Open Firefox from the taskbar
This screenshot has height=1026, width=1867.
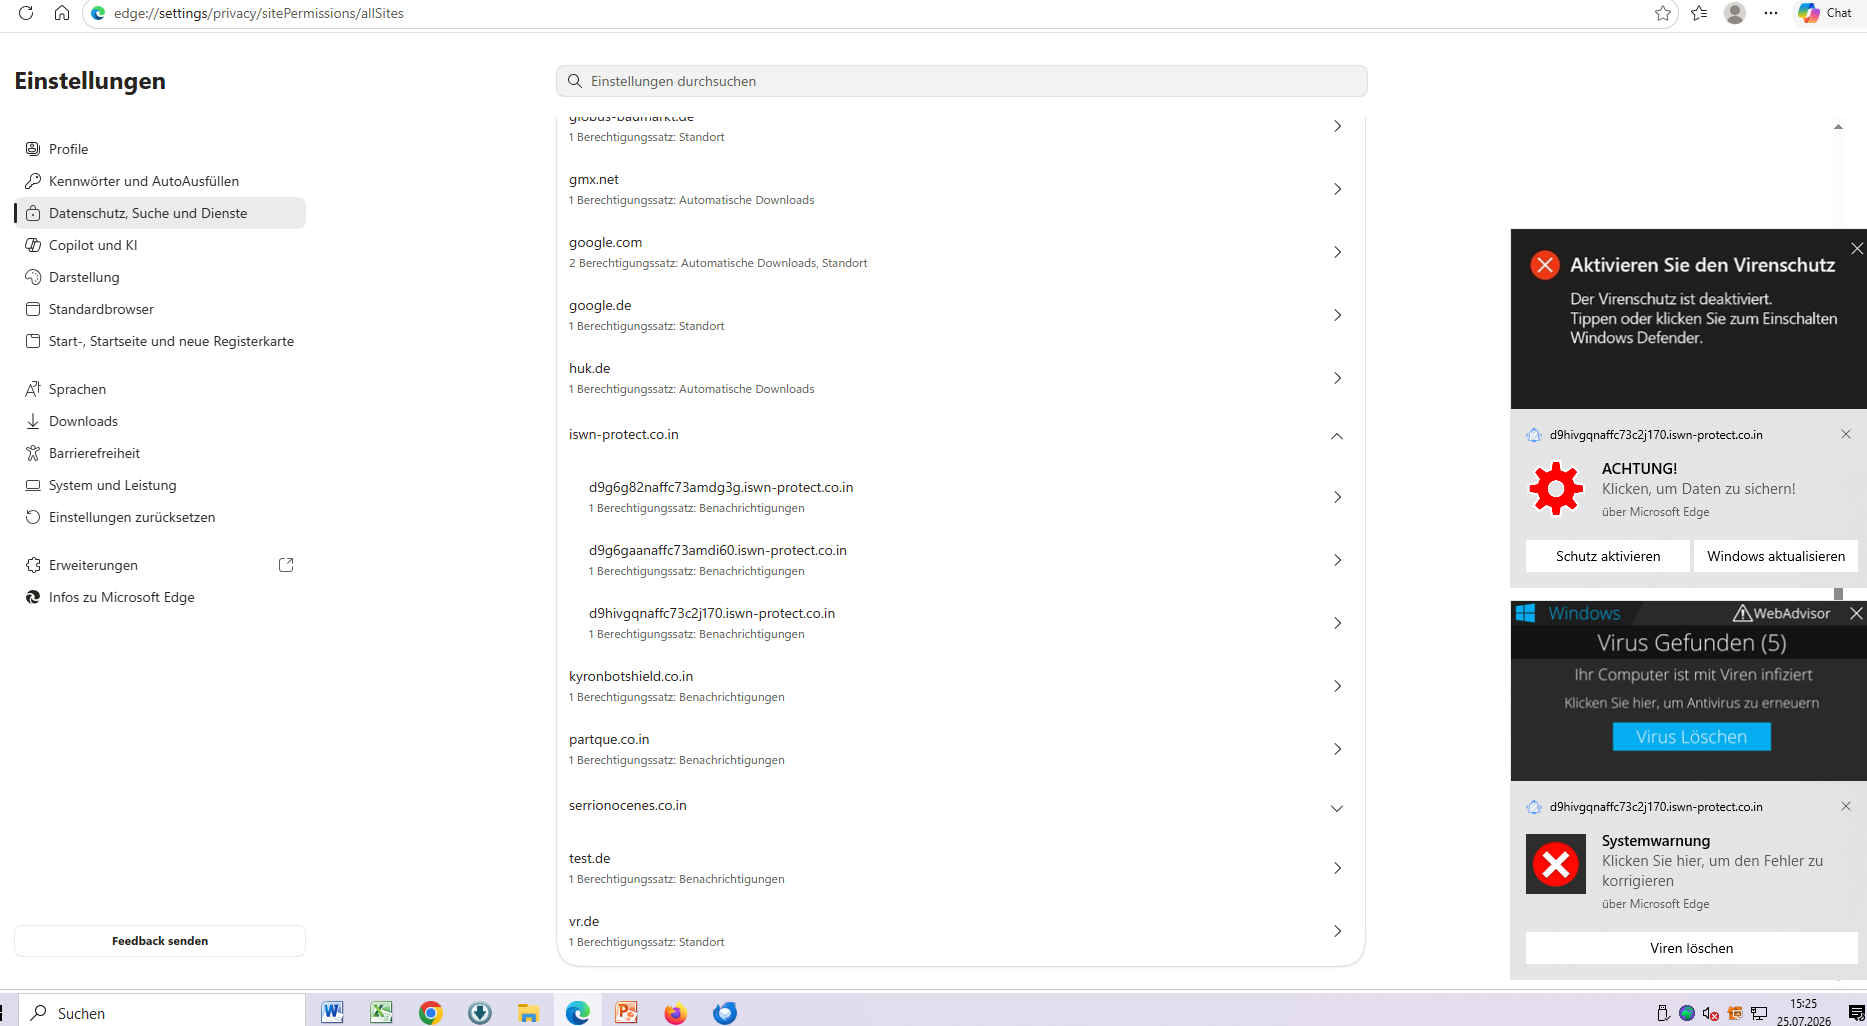tap(676, 1013)
